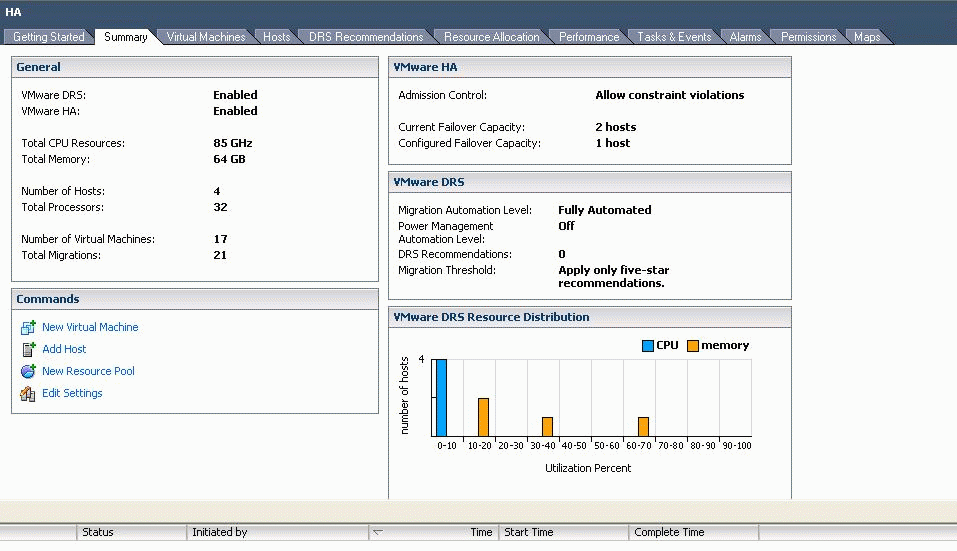957x551 pixels.
Task: Click Total Processors value '32'
Action: point(220,207)
